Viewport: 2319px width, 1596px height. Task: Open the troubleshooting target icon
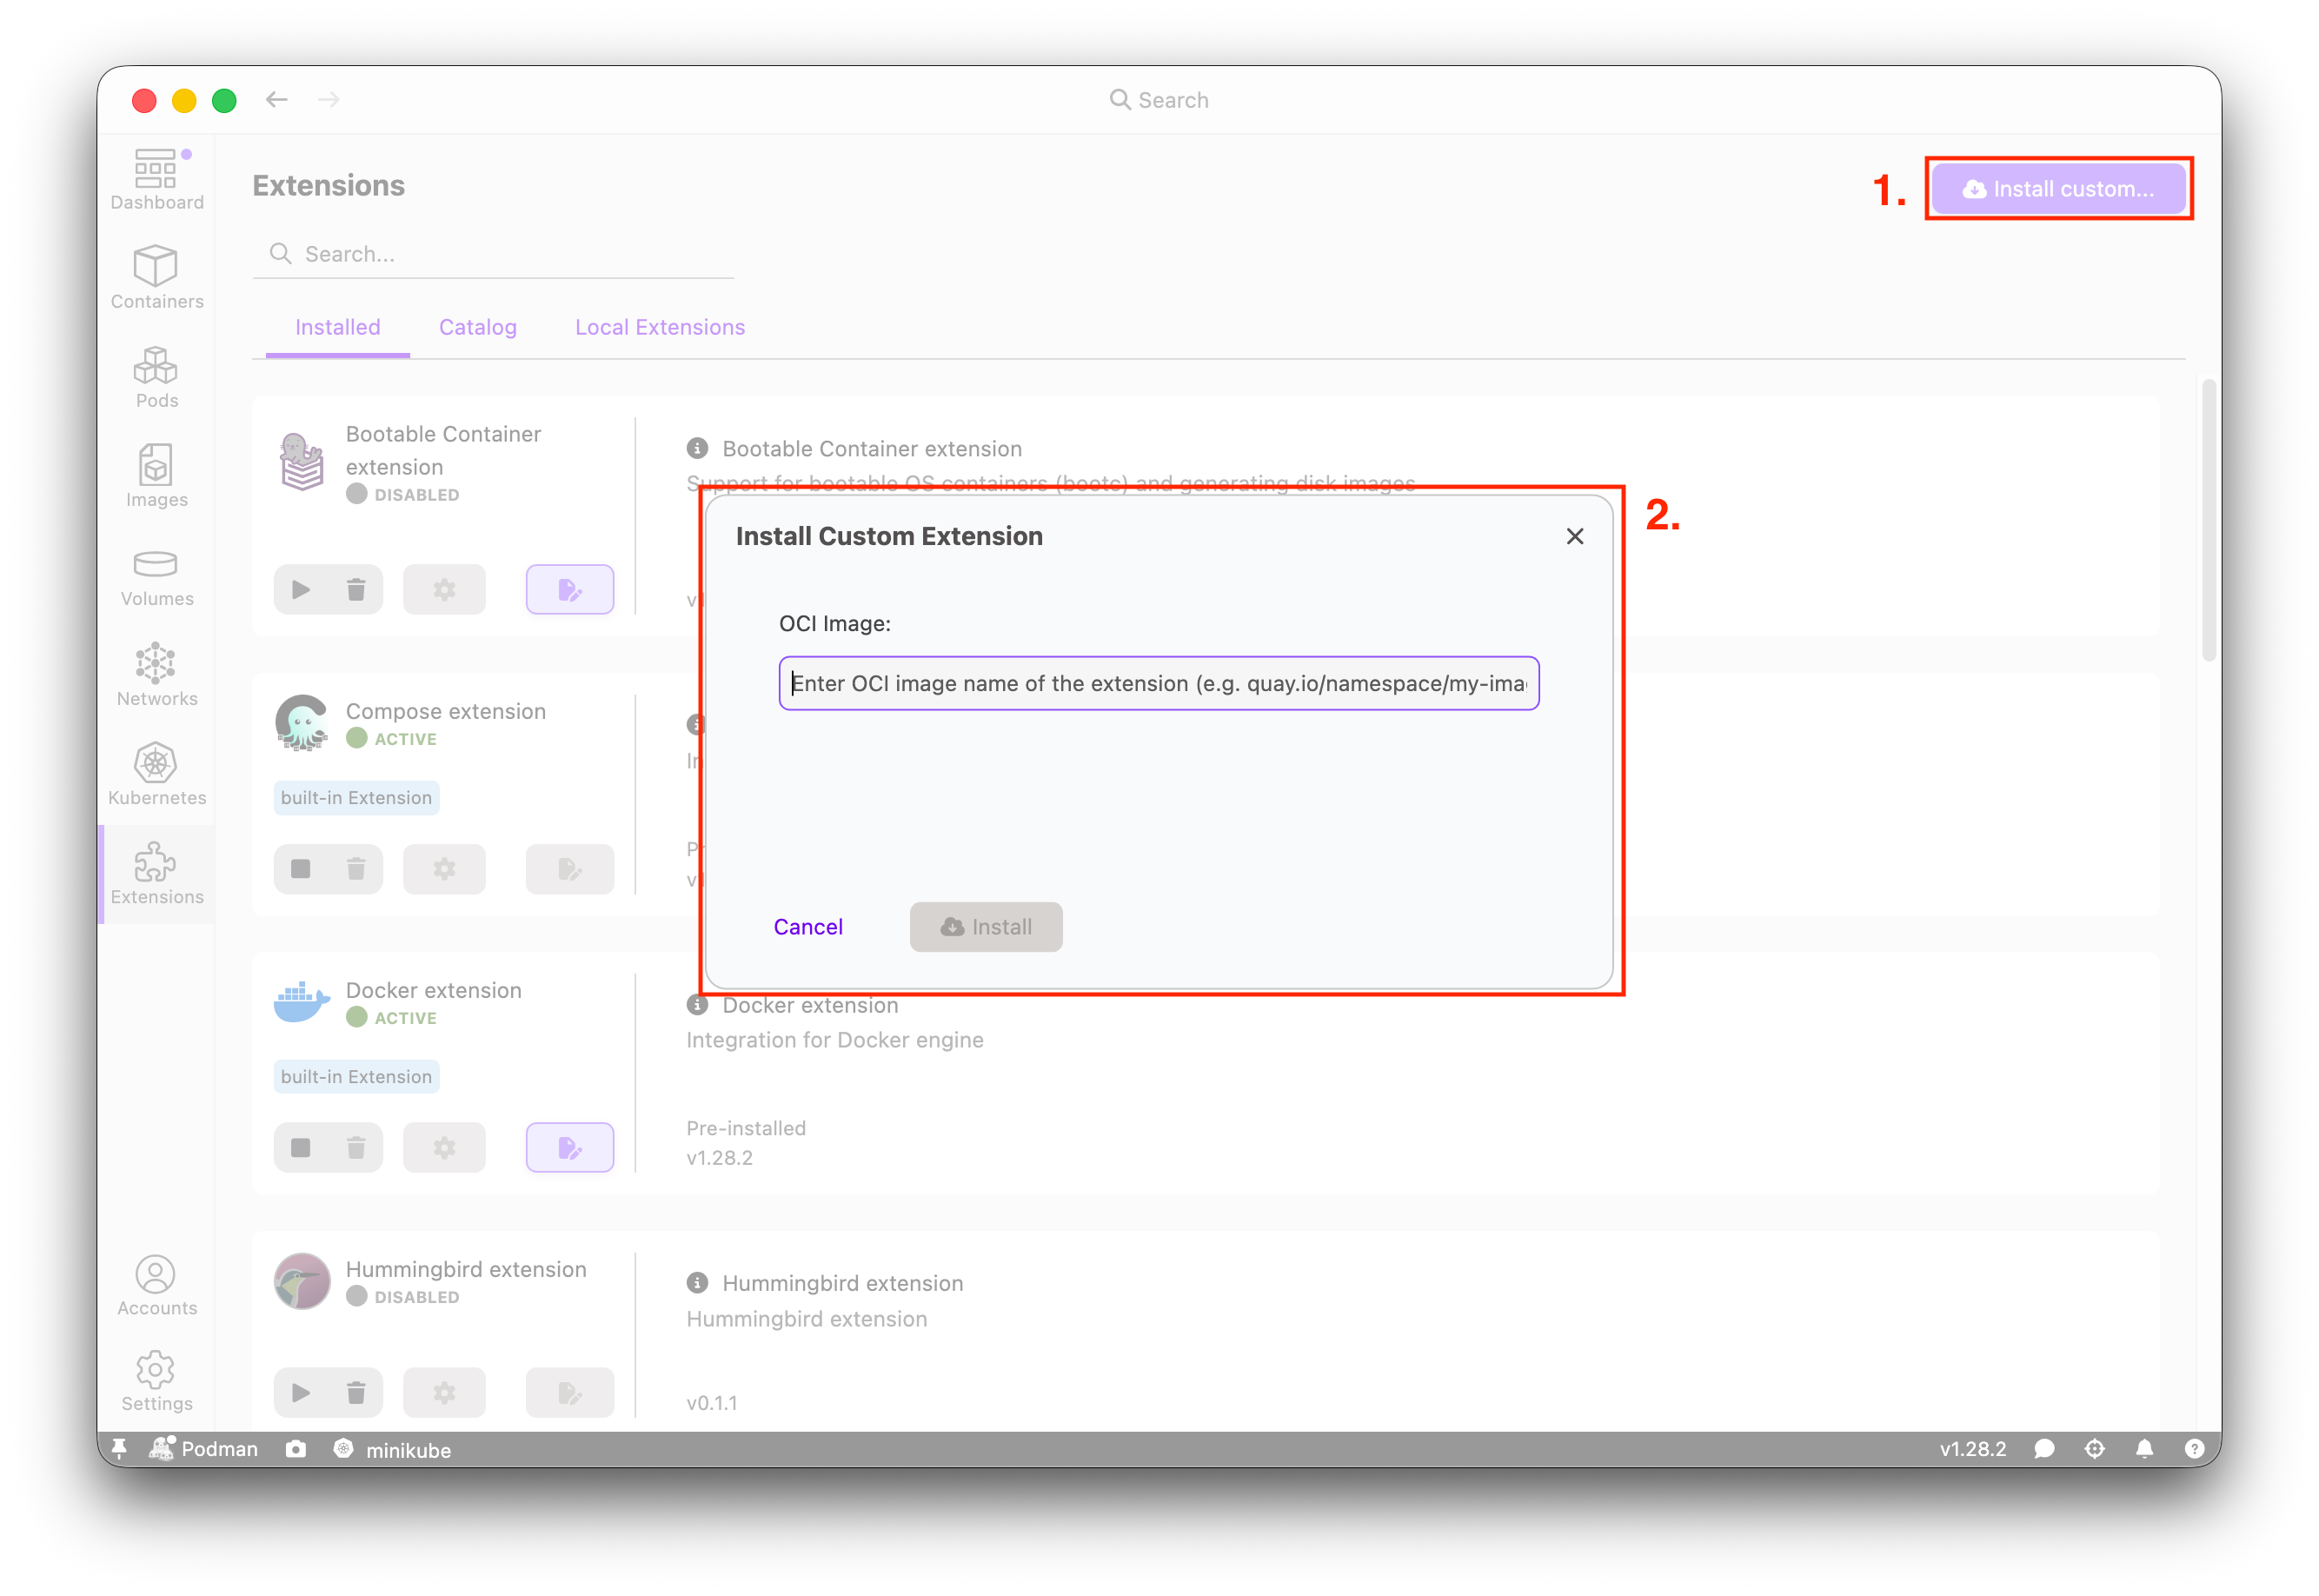click(x=2094, y=1448)
